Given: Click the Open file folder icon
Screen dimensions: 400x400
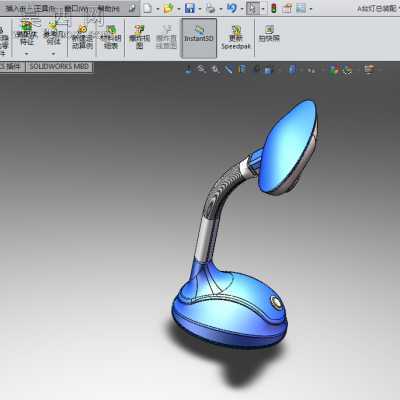Looking at the screenshot, I should [168, 8].
